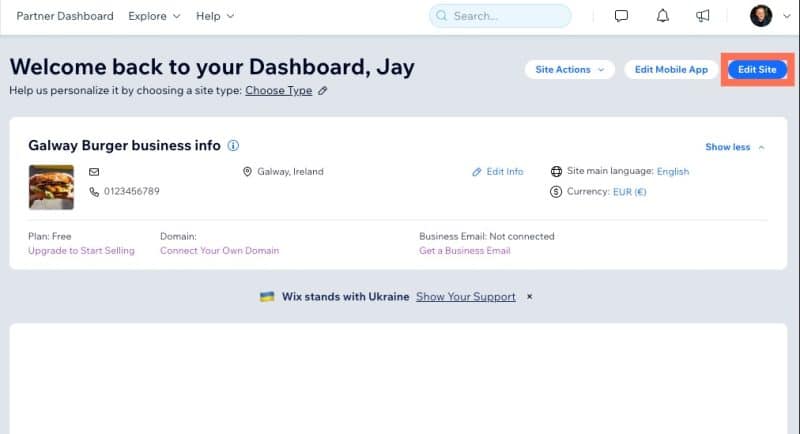800x434 pixels.
Task: Open the chat messages icon
Action: [x=621, y=16]
